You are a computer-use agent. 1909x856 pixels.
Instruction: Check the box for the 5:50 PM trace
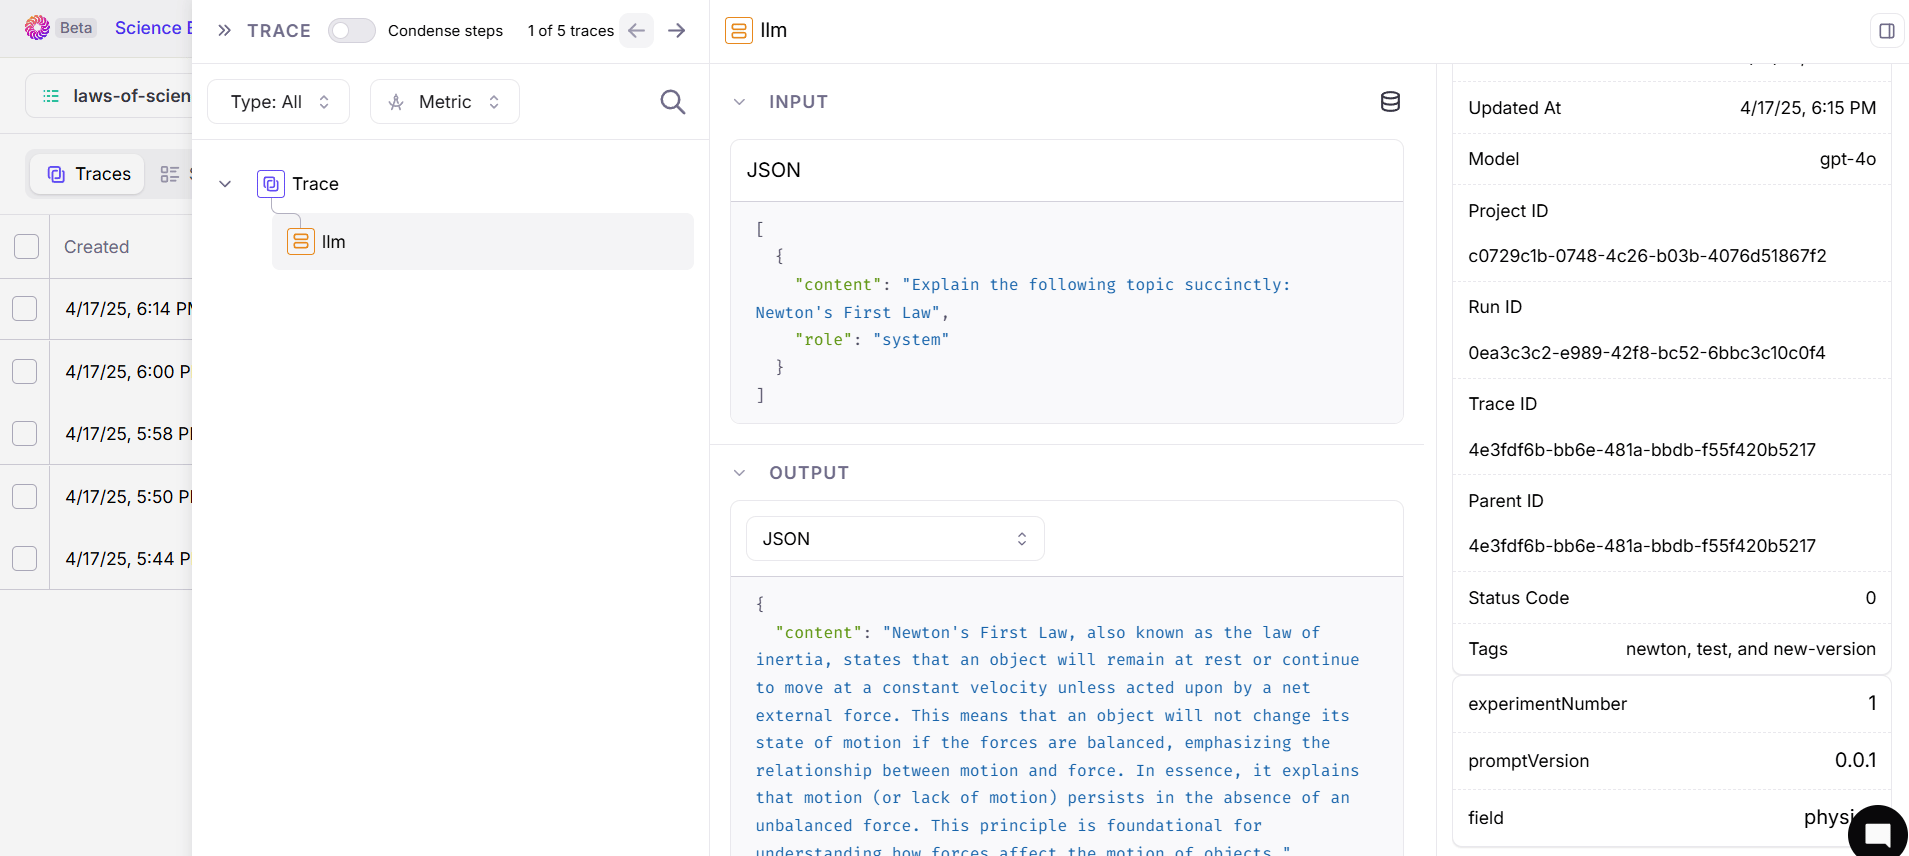click(x=25, y=497)
